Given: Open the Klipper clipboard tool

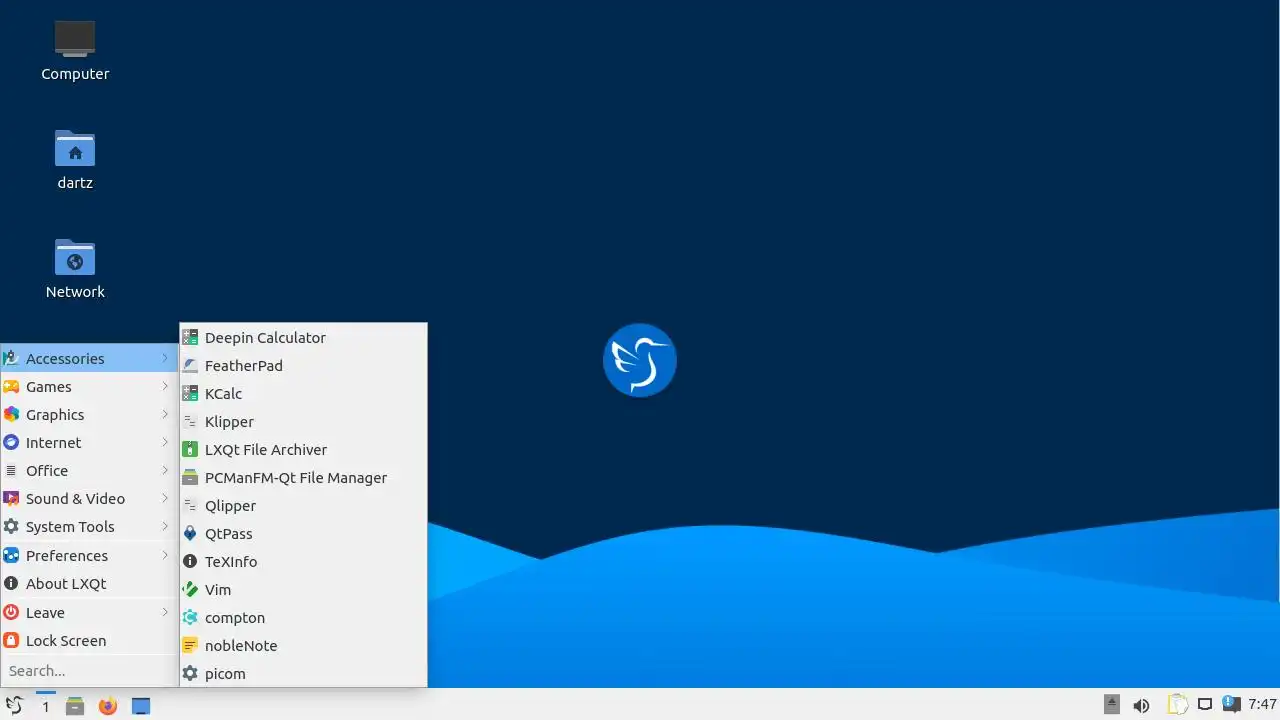Looking at the screenshot, I should click(303, 422).
